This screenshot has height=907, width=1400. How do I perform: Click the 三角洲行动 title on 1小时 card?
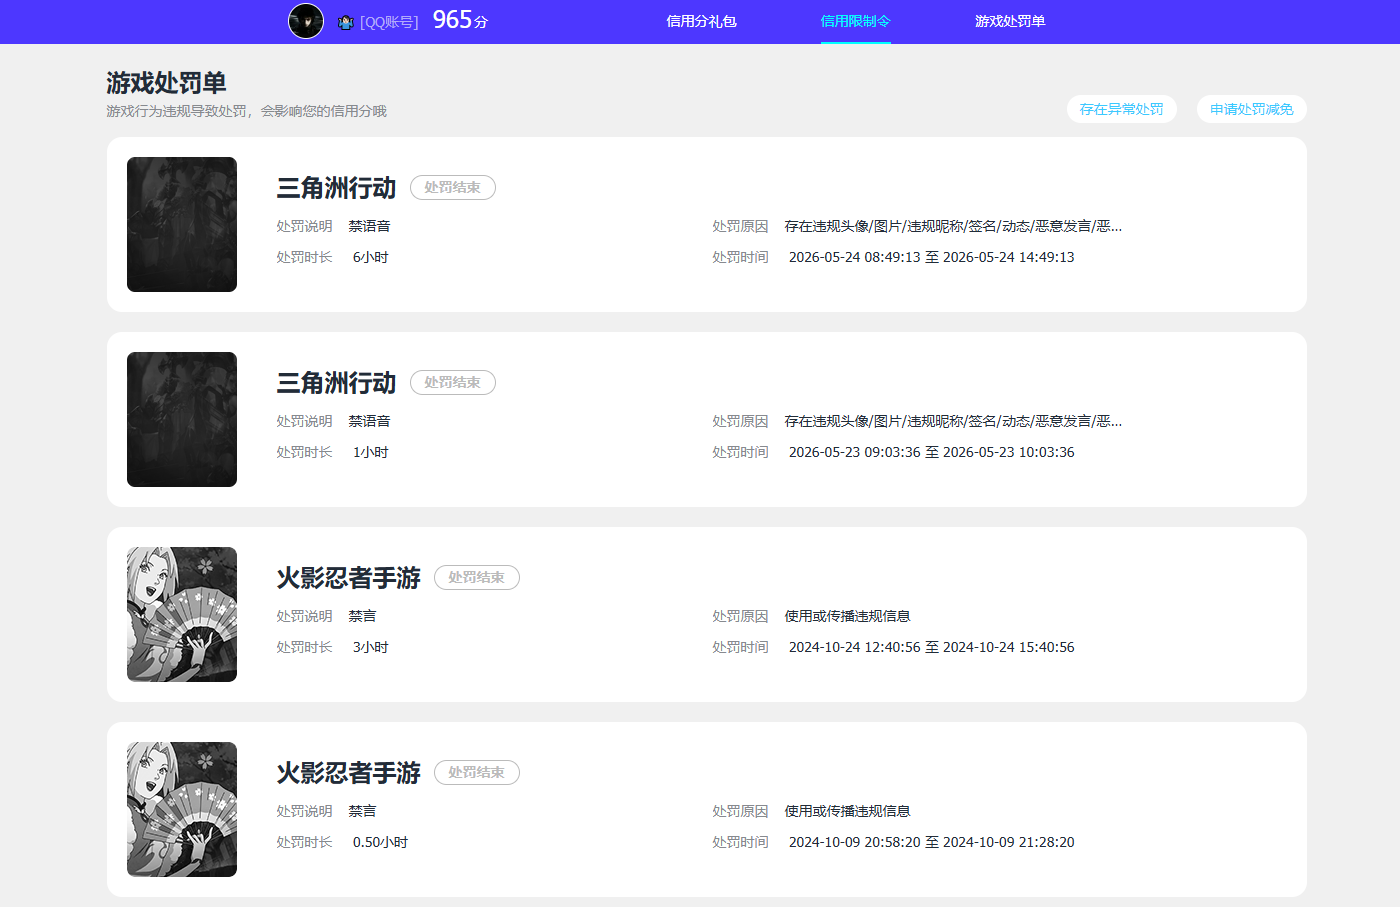pos(336,383)
